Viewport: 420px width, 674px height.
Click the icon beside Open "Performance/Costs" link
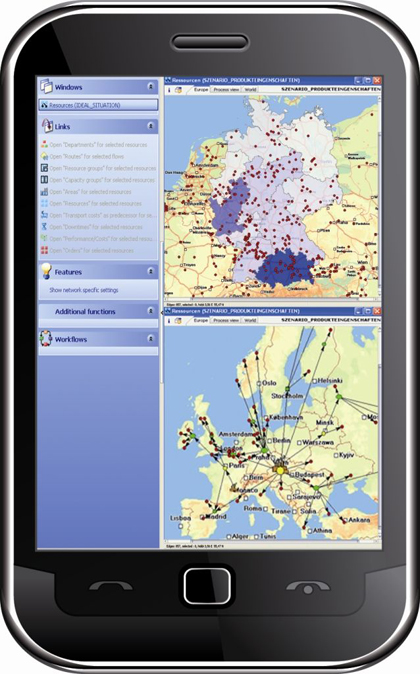44,238
